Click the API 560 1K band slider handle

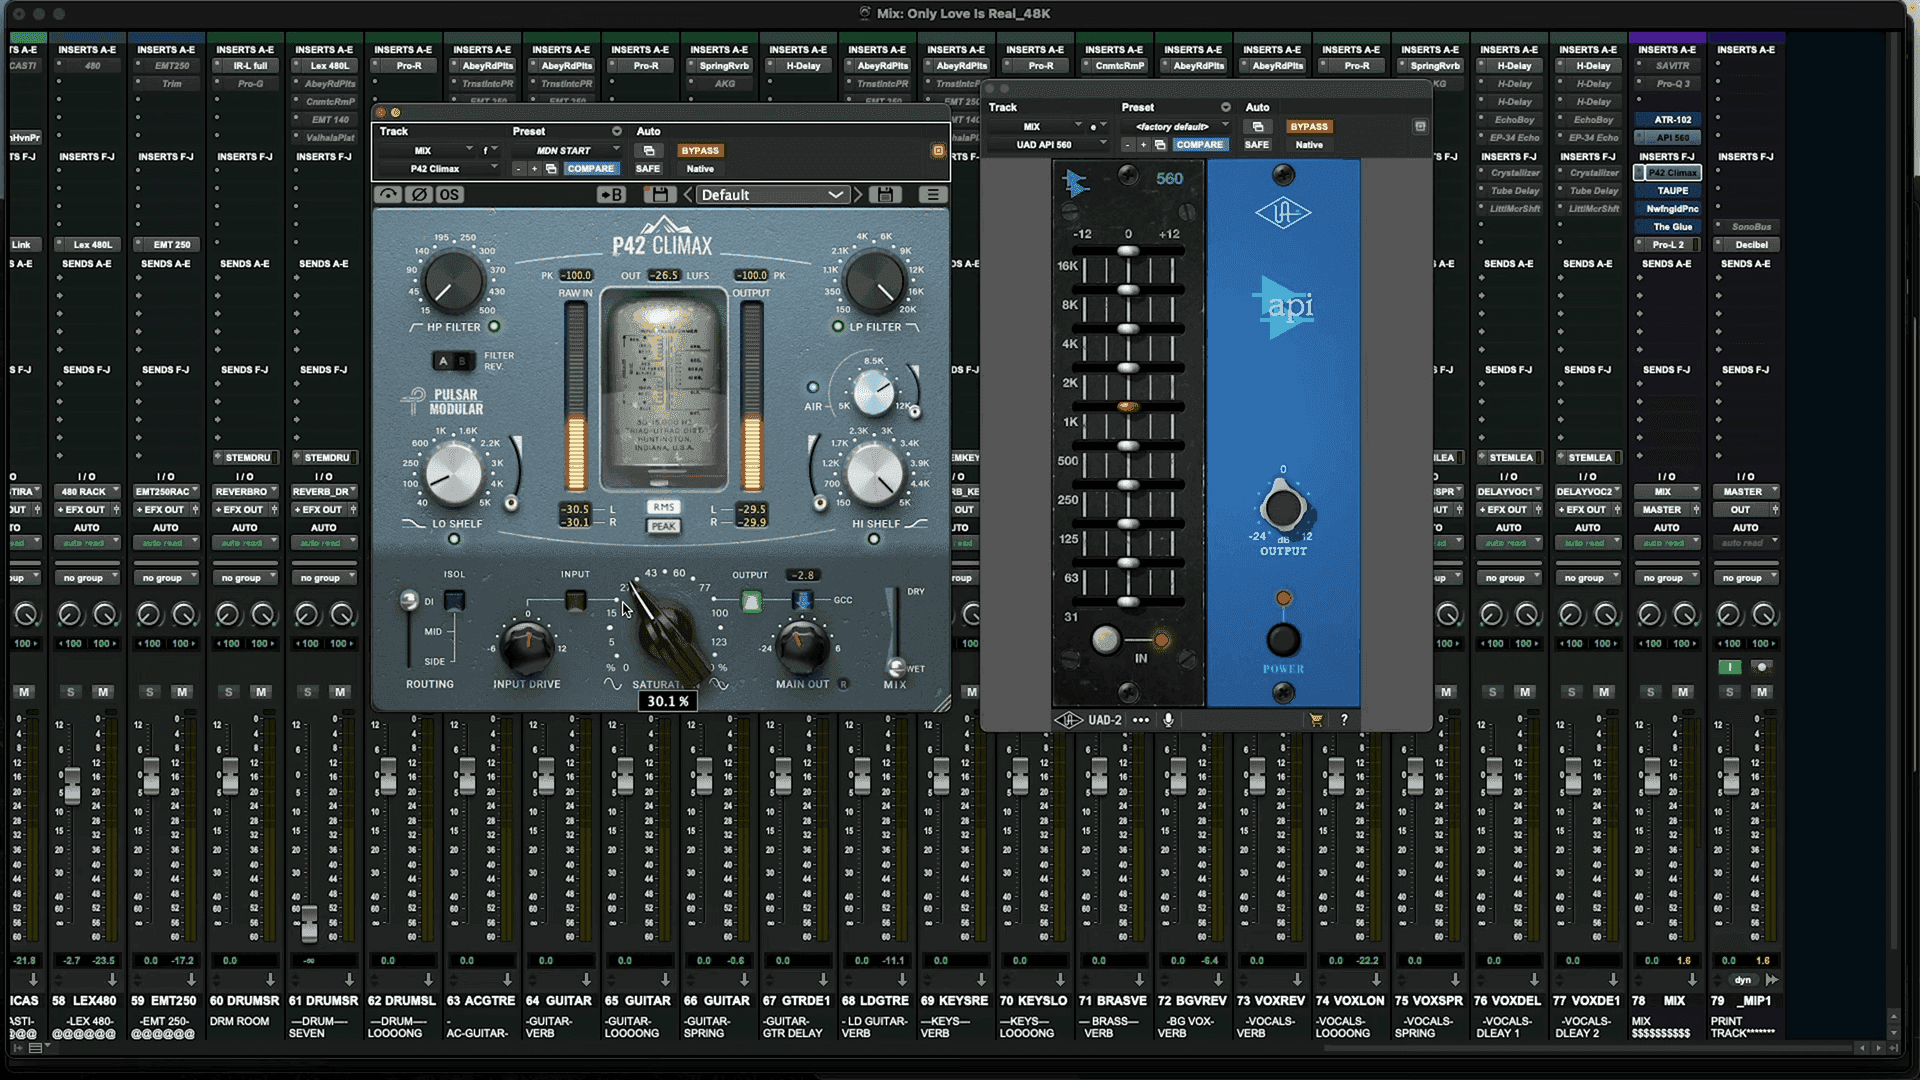point(1128,407)
